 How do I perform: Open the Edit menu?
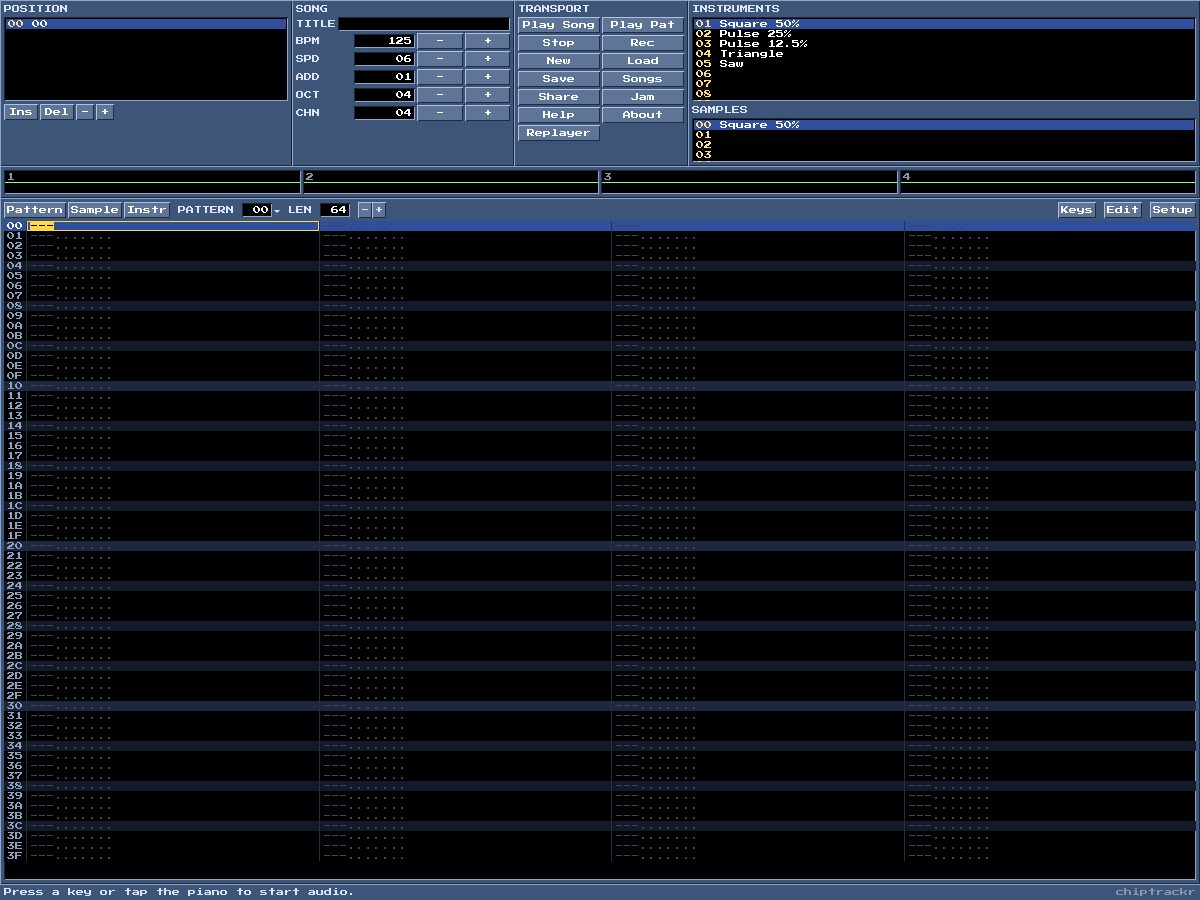coord(1122,210)
